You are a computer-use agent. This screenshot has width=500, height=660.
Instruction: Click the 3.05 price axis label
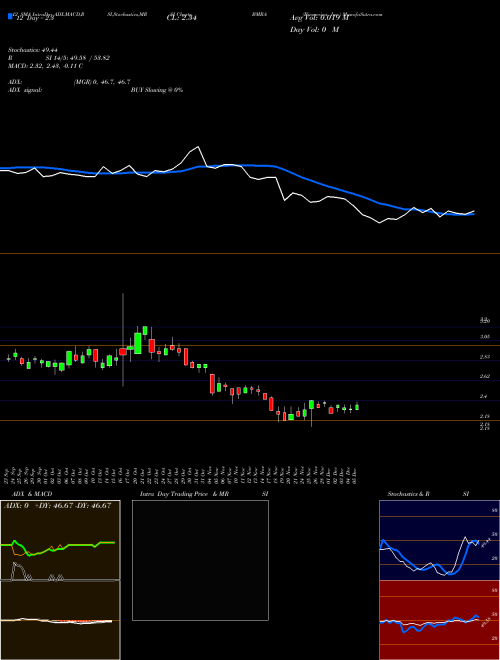coord(485,337)
